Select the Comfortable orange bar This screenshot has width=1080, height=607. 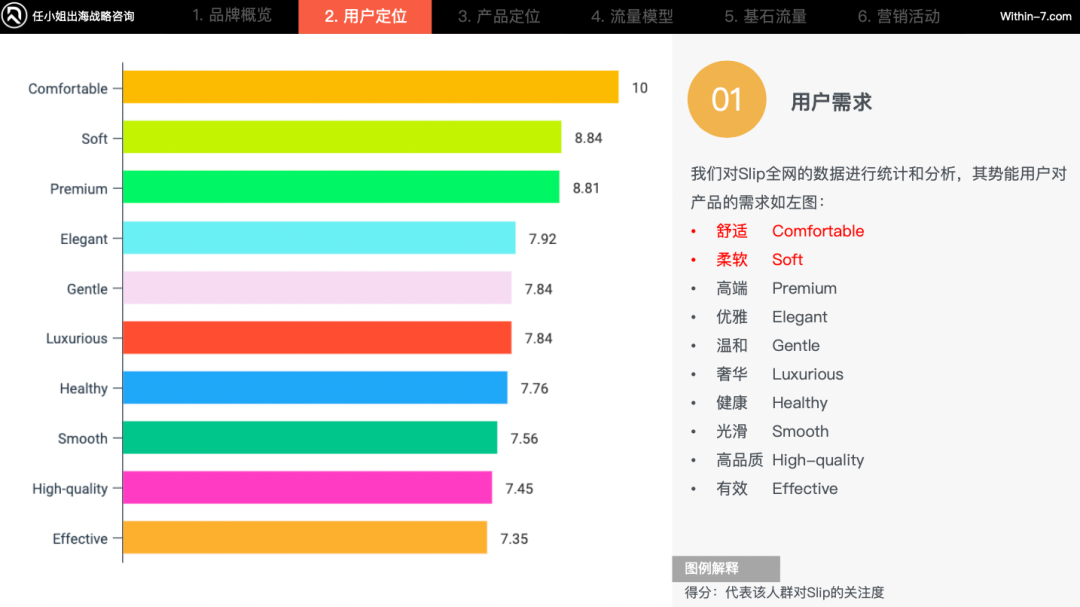pos(370,88)
